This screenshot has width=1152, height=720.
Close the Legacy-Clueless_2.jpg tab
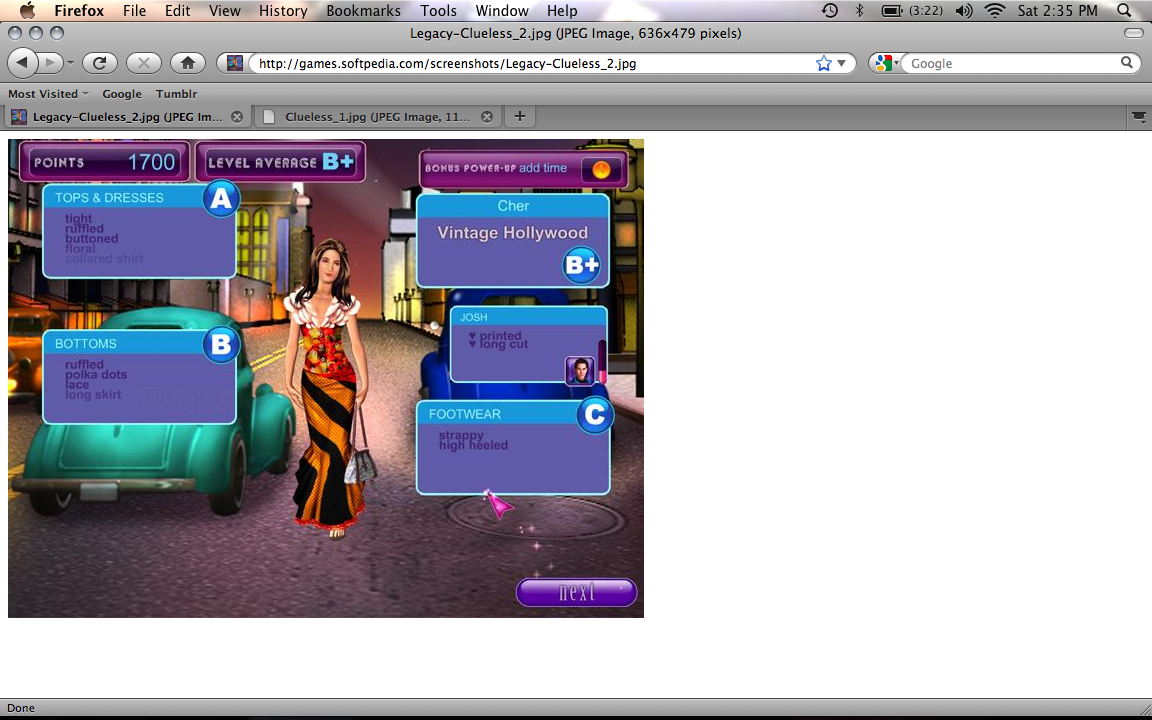point(237,117)
